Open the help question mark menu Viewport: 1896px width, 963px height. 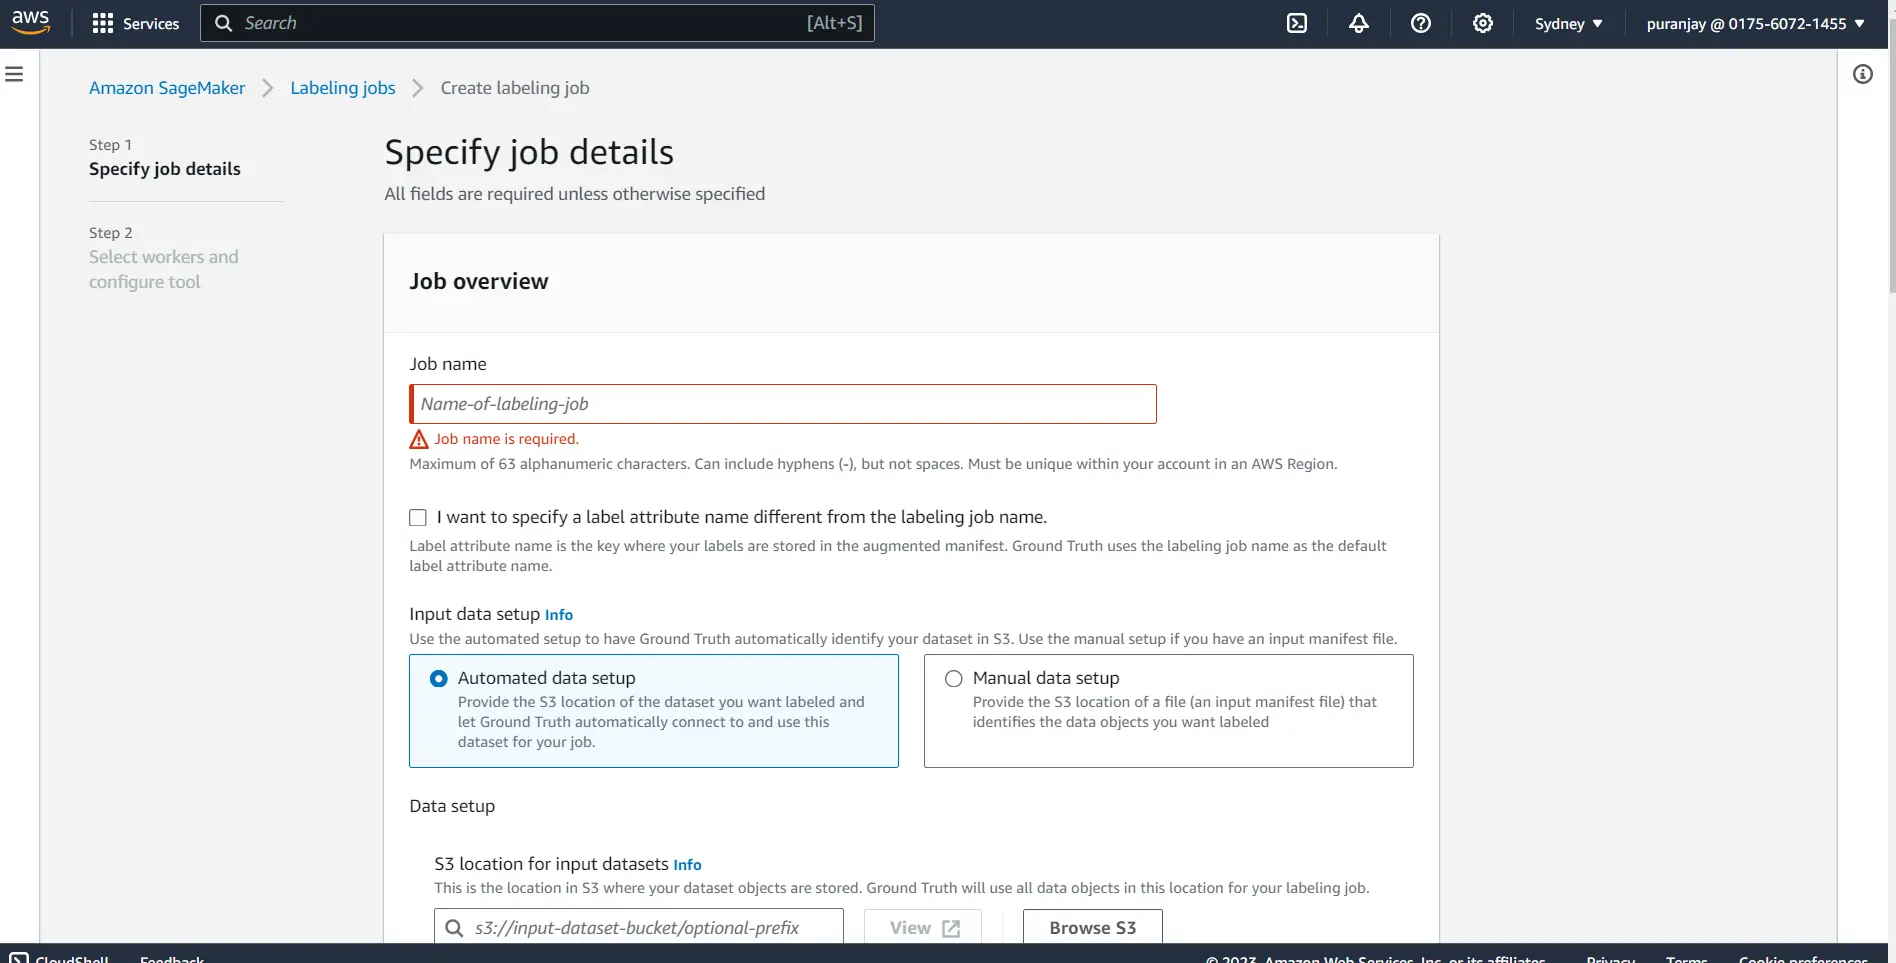coord(1421,23)
